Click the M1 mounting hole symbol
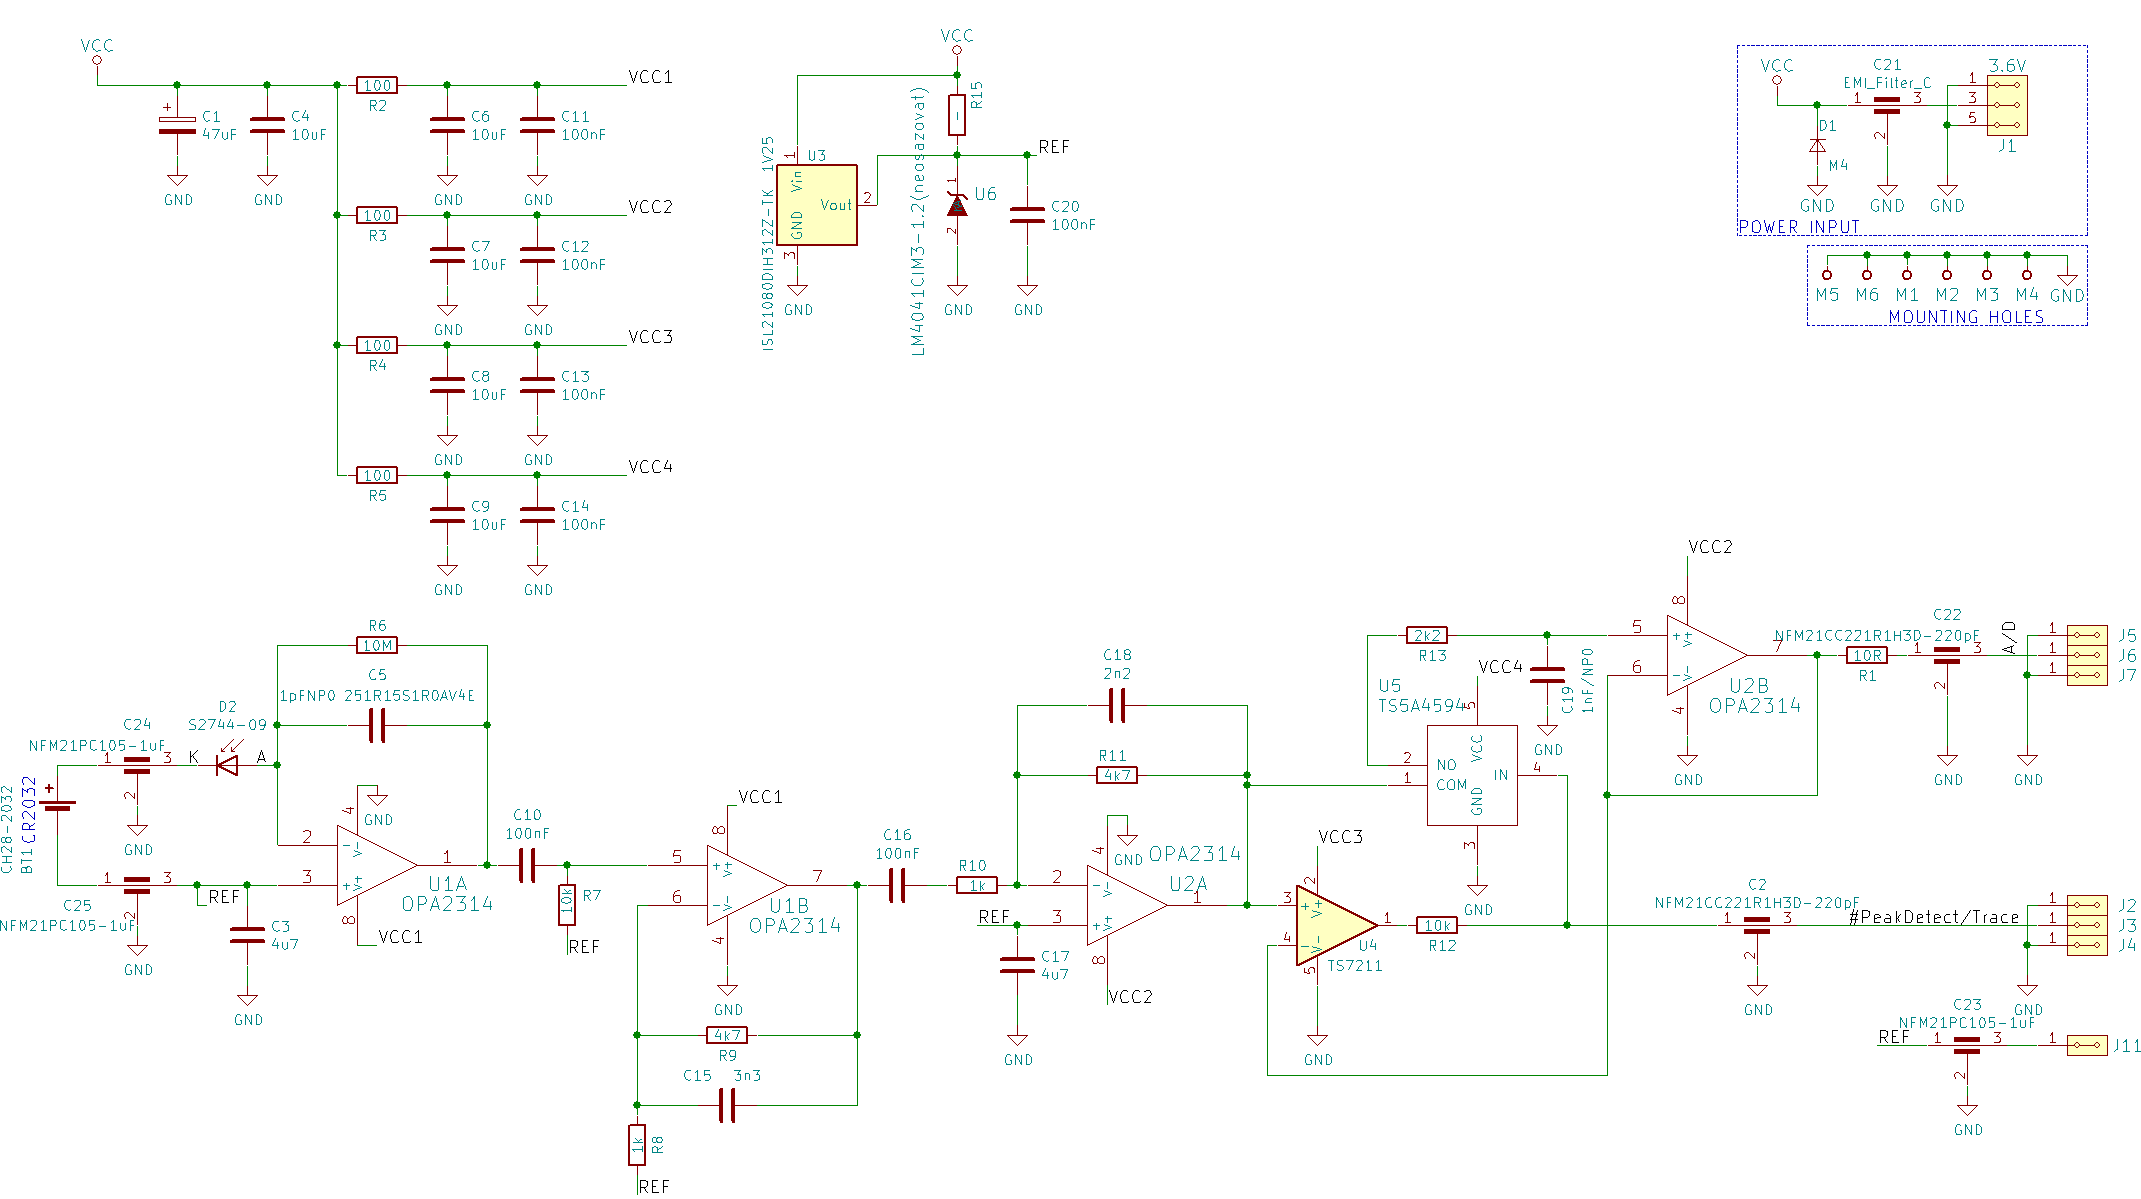This screenshot has height=1199, width=2141. [1907, 274]
